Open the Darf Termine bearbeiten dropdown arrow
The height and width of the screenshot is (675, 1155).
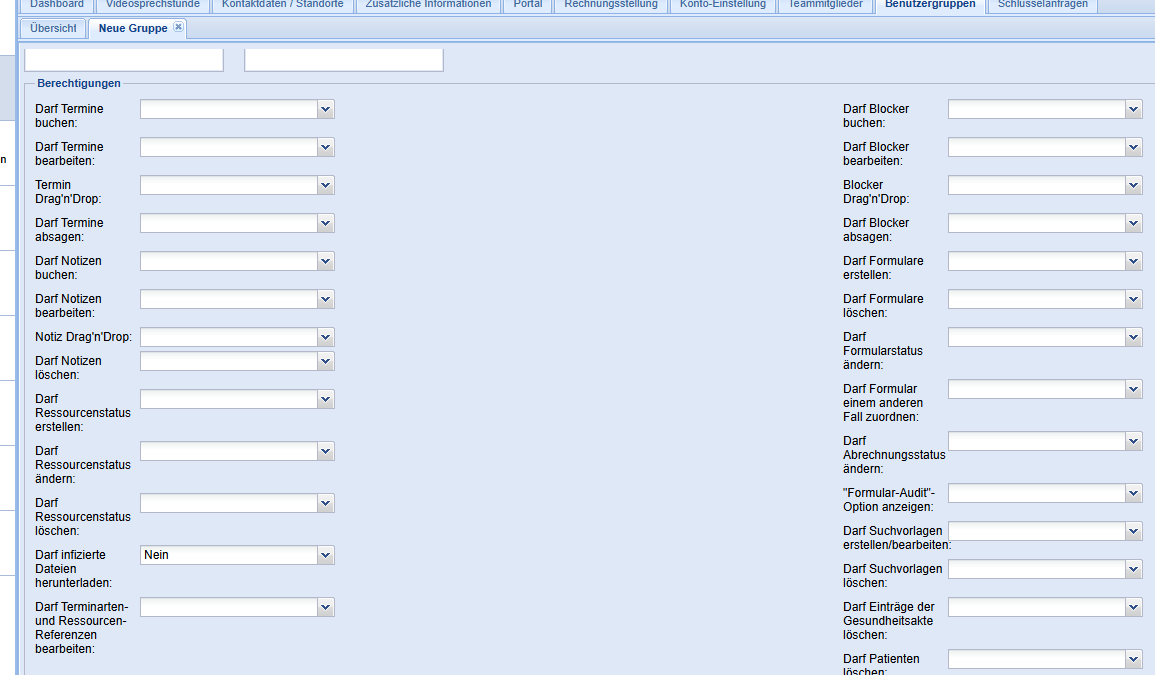coord(325,147)
